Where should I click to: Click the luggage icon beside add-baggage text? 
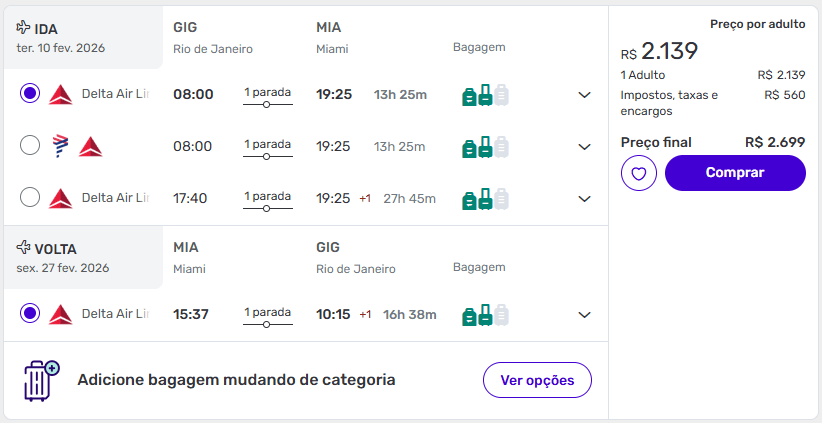point(41,380)
